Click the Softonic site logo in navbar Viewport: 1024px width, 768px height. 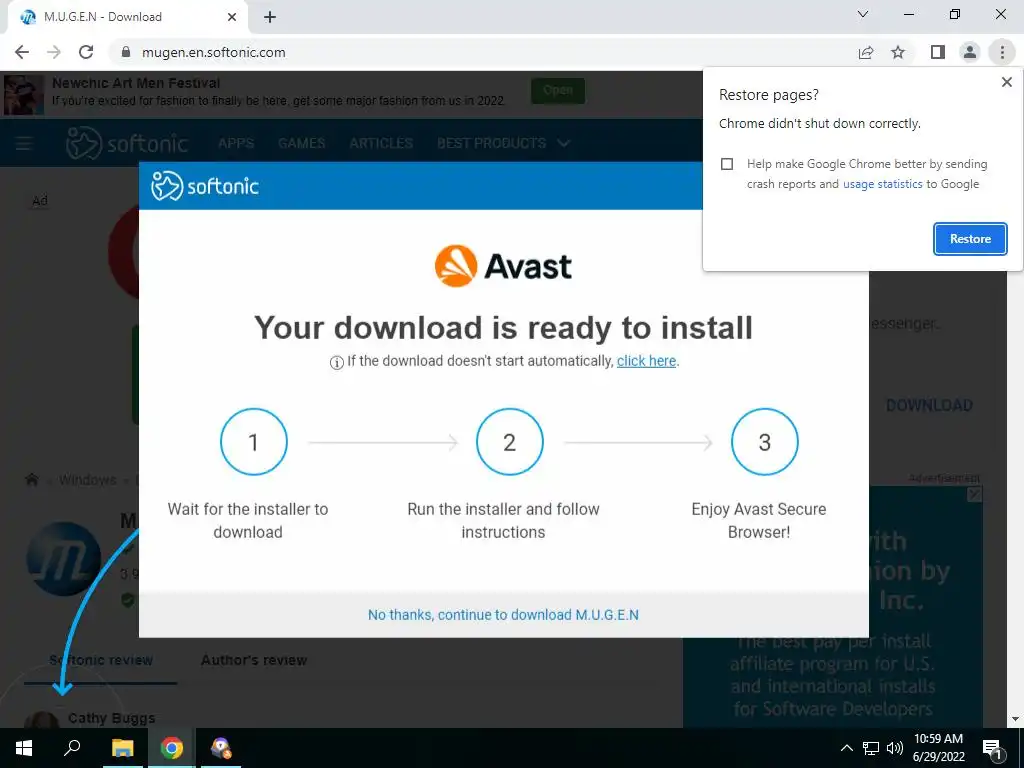pyautogui.click(x=127, y=143)
